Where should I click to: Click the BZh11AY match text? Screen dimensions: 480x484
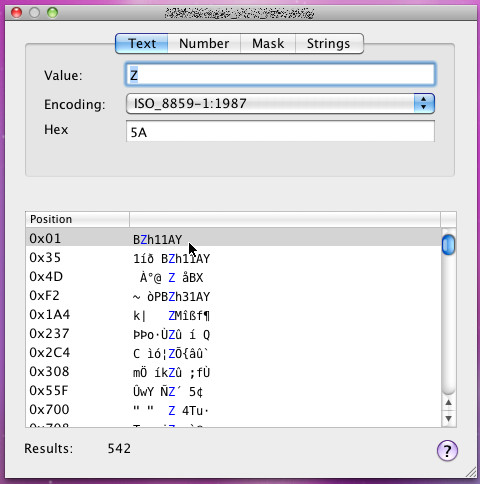pos(157,240)
